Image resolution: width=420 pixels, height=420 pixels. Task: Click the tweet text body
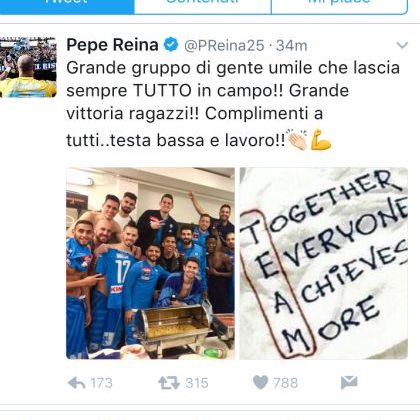click(x=233, y=104)
